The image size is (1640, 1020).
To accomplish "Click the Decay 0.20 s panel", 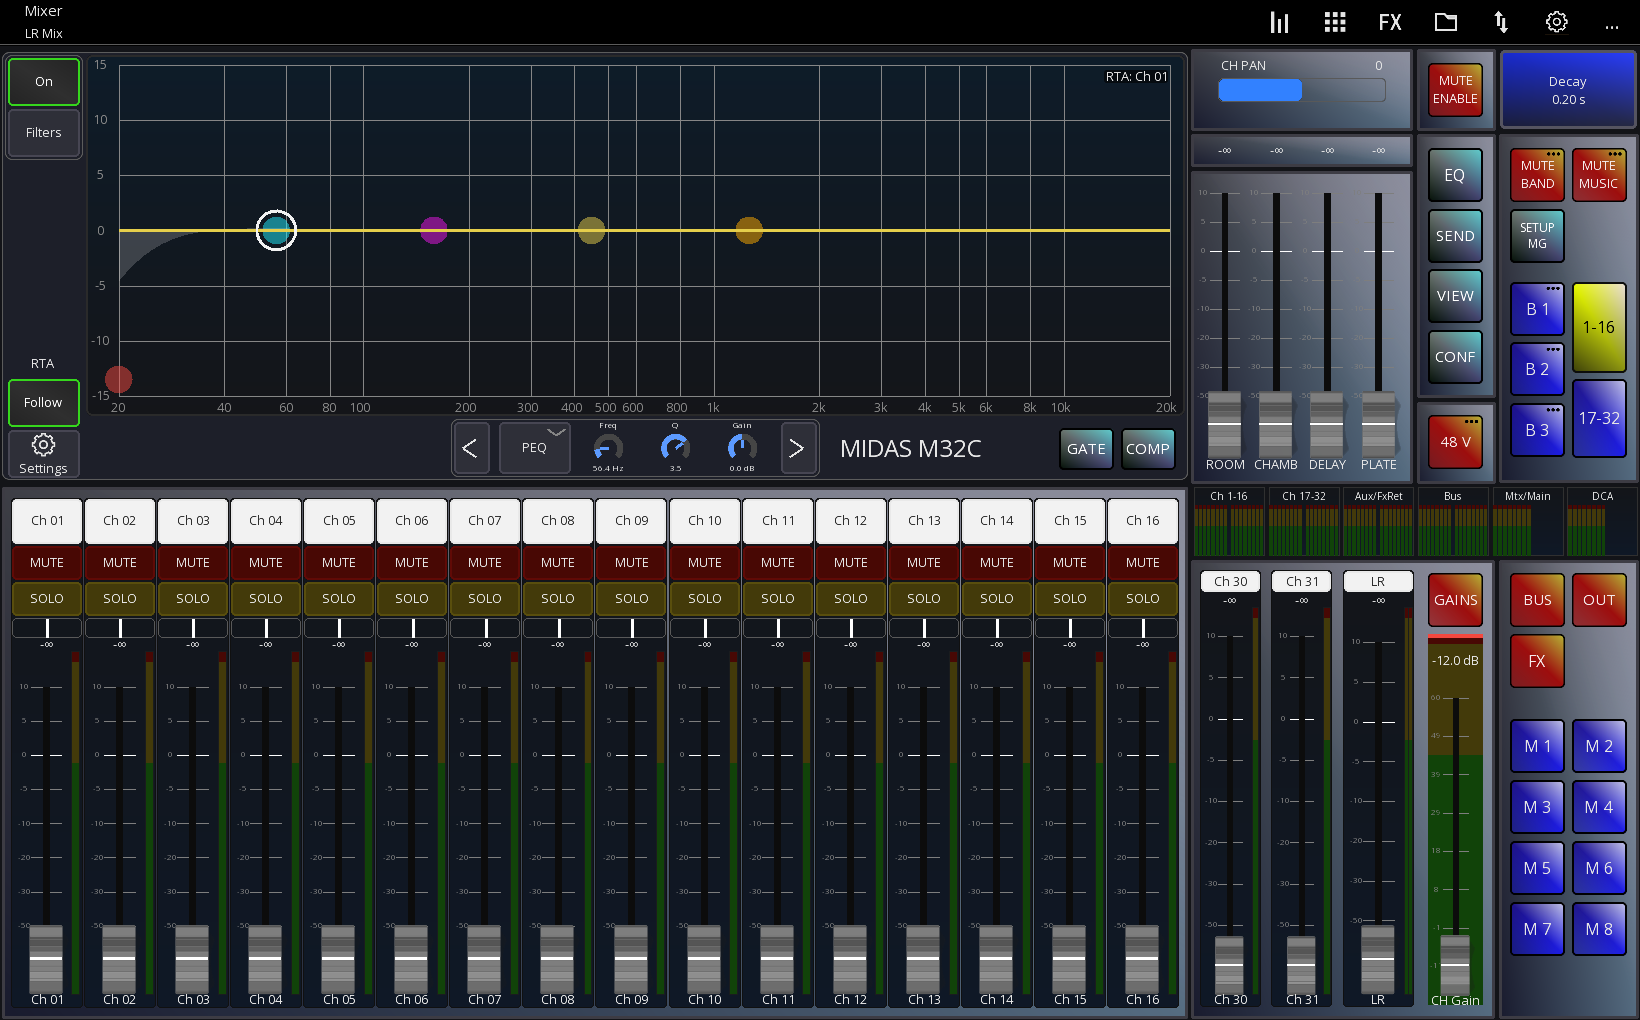I will click(x=1568, y=90).
